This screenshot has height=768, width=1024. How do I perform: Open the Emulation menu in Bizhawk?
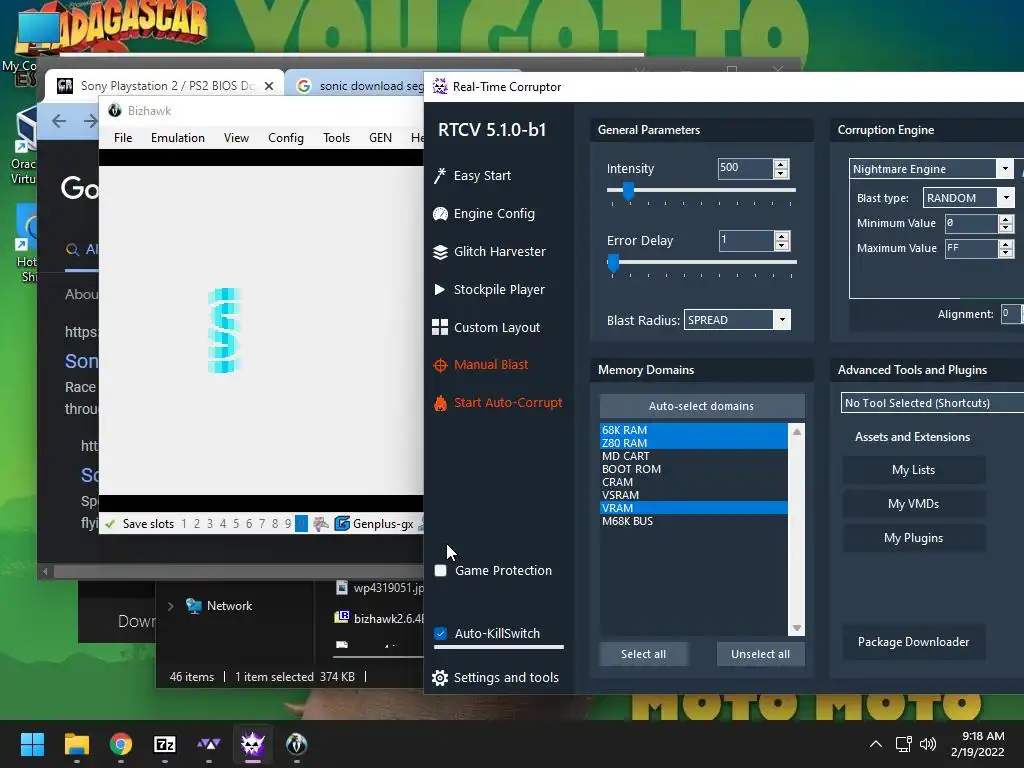tap(178, 138)
